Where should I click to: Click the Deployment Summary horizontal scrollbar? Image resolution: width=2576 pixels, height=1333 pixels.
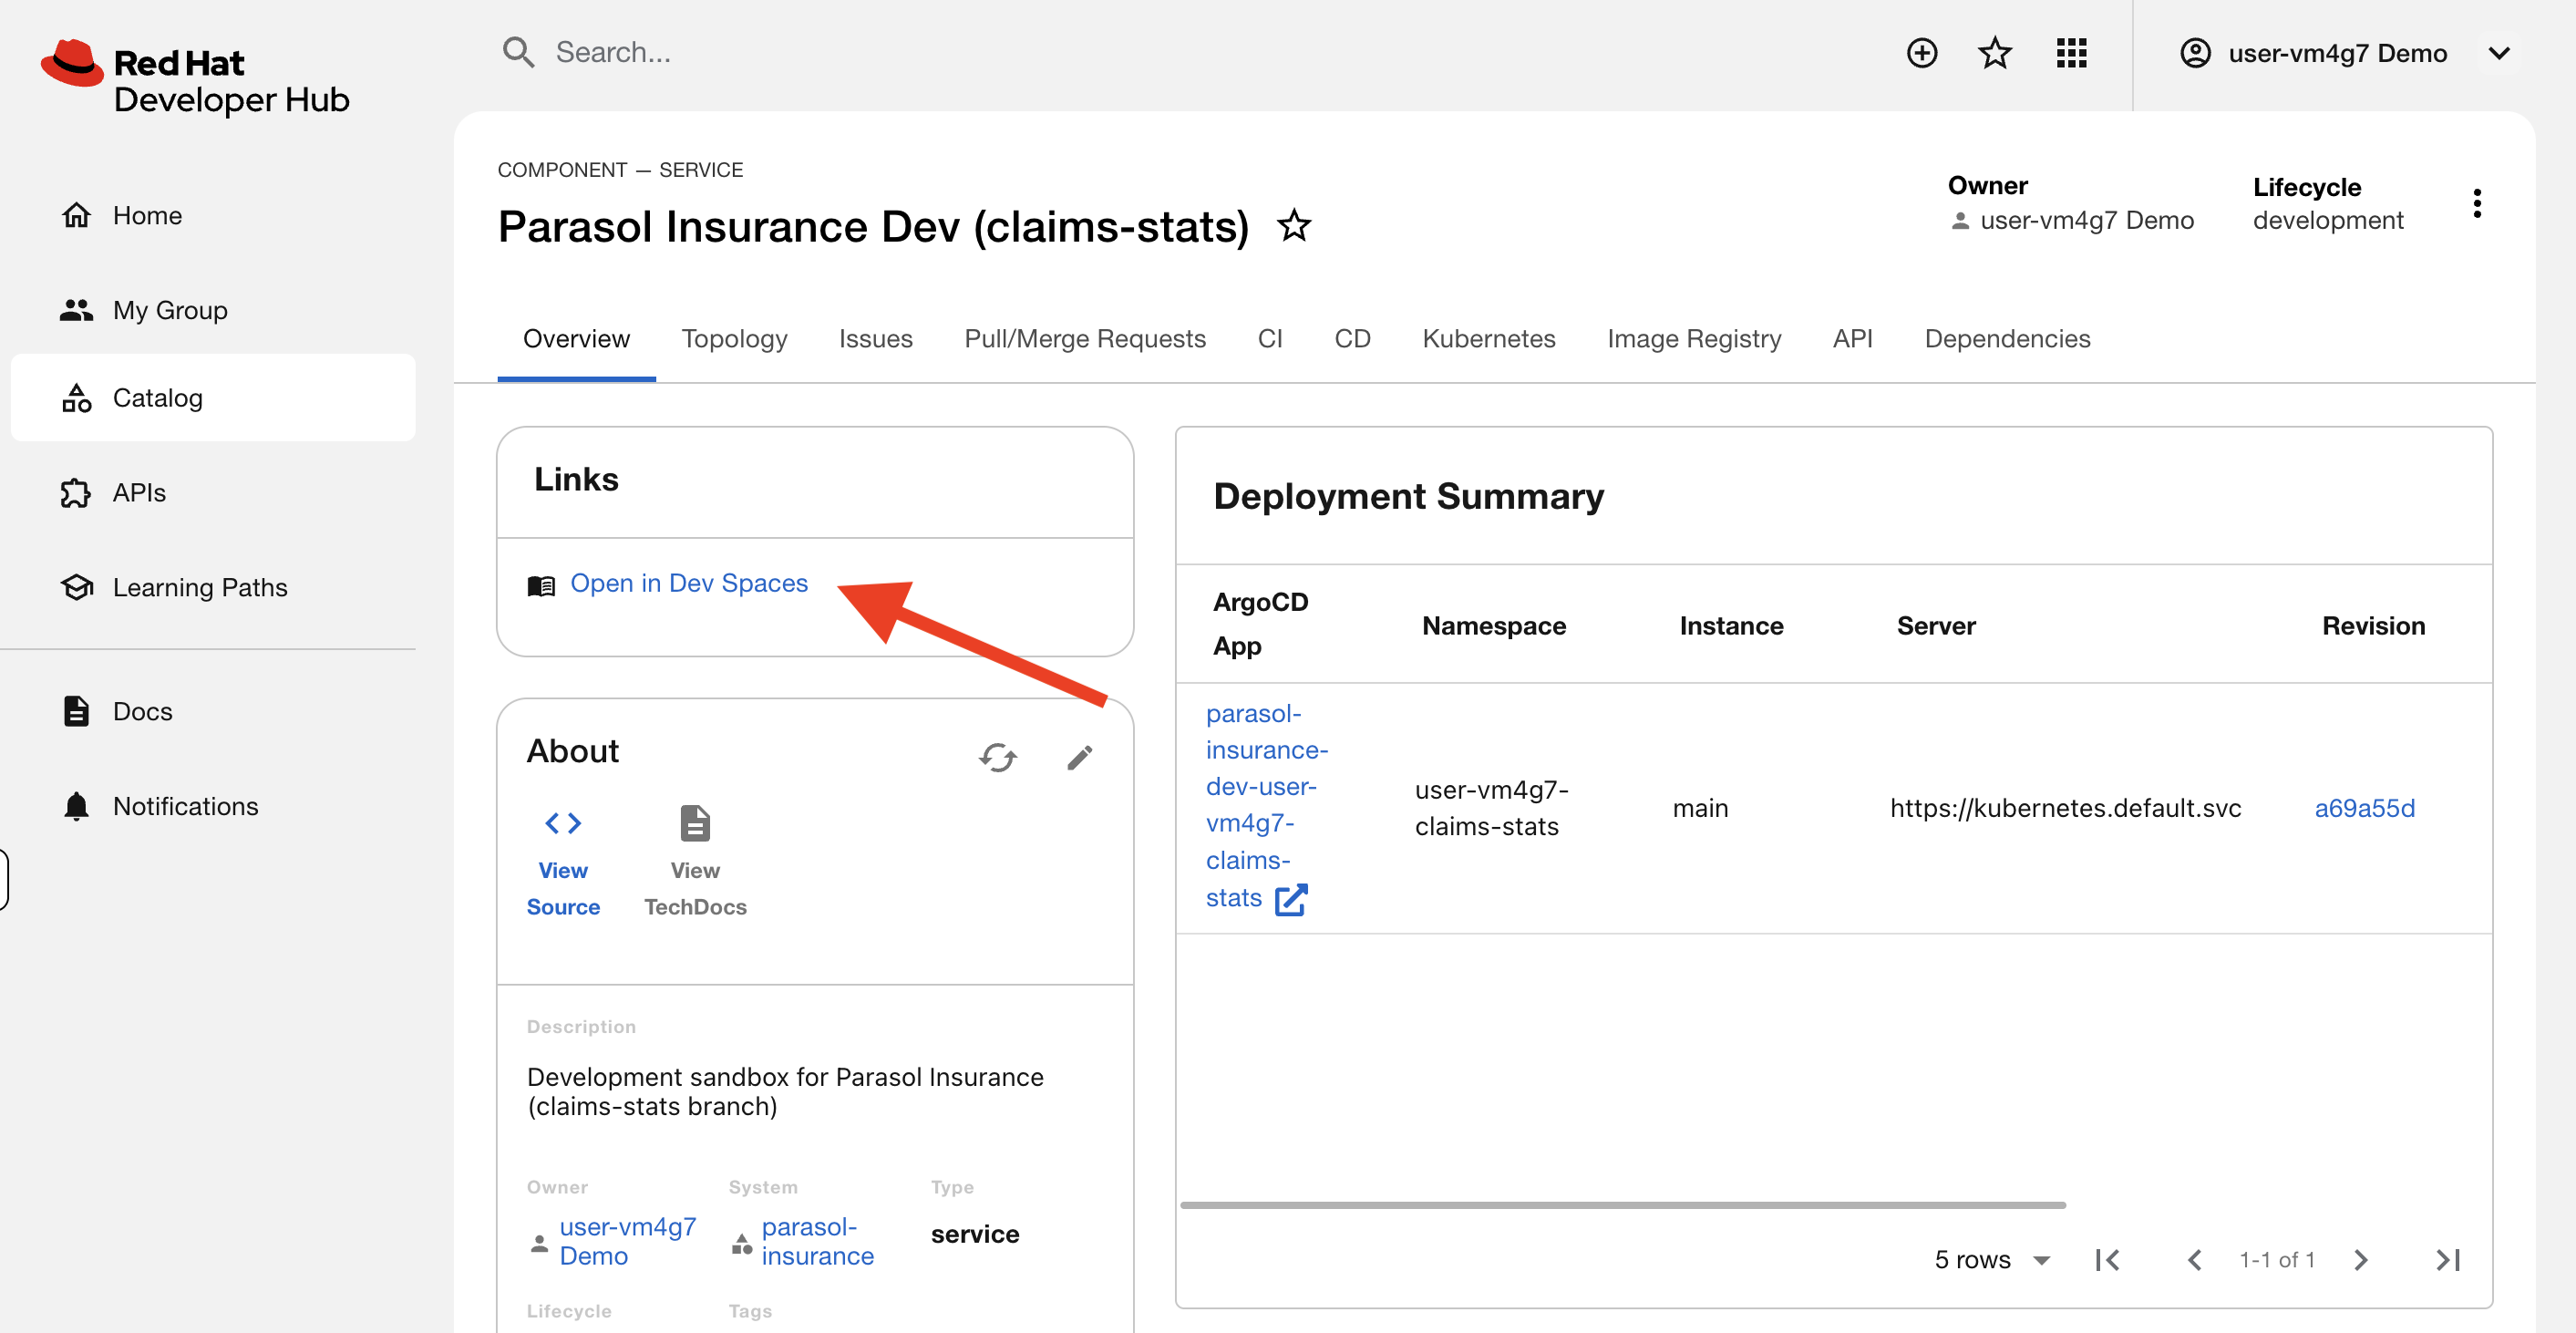point(1622,1205)
